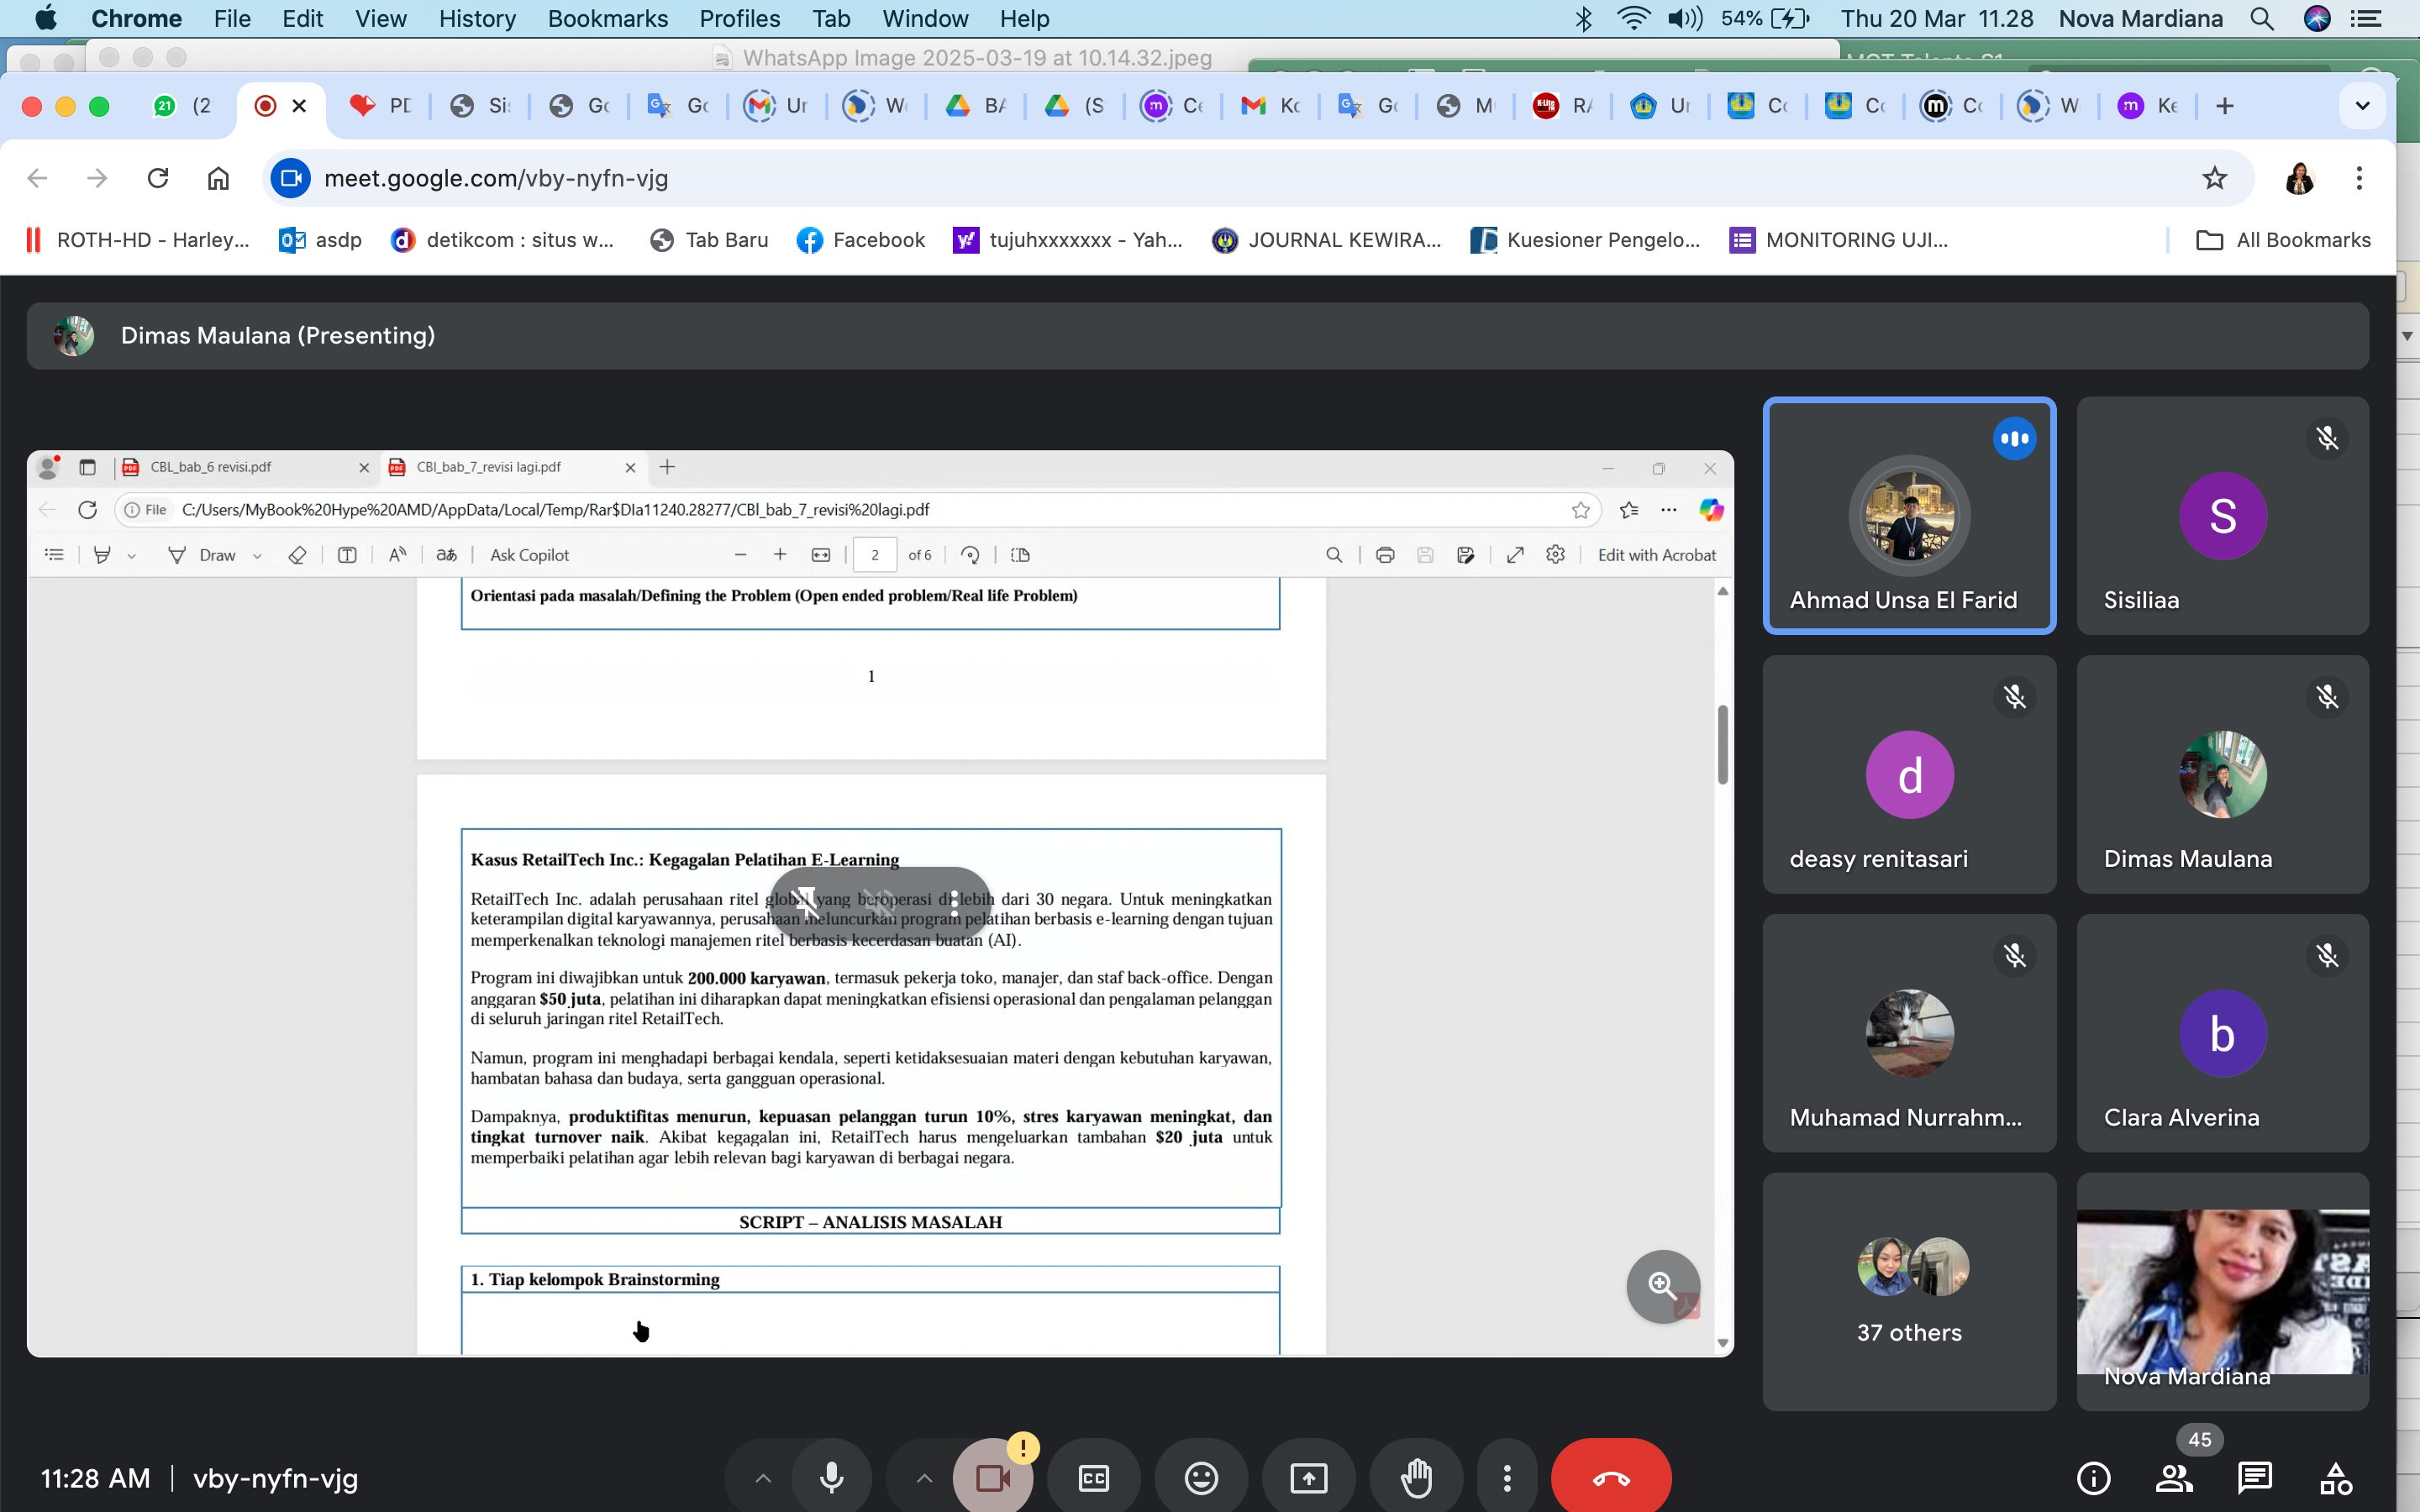
Task: Expand video settings arrow beside camera
Action: point(924,1478)
